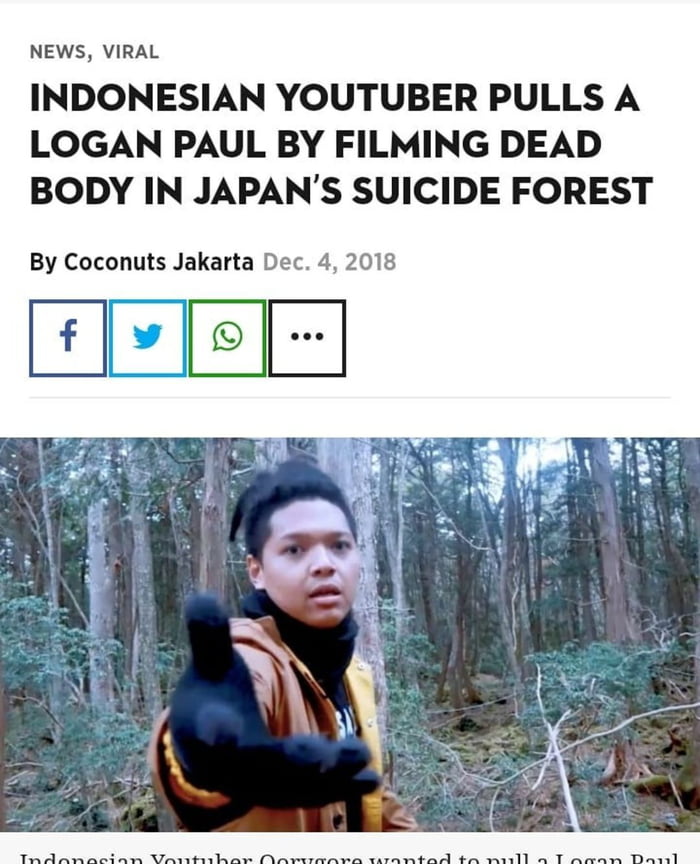Screen dimensions: 700x864
Task: Click the headline line "INDONESIAN YOUTUBER PULLS A"
Action: coord(335,98)
